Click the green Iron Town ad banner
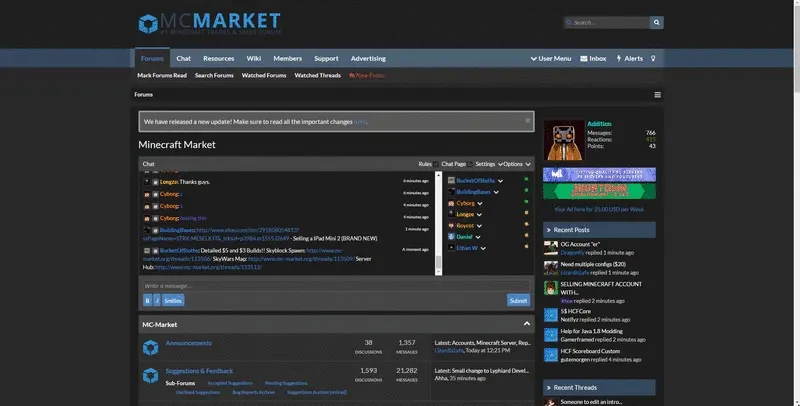800x406 pixels. tap(599, 191)
